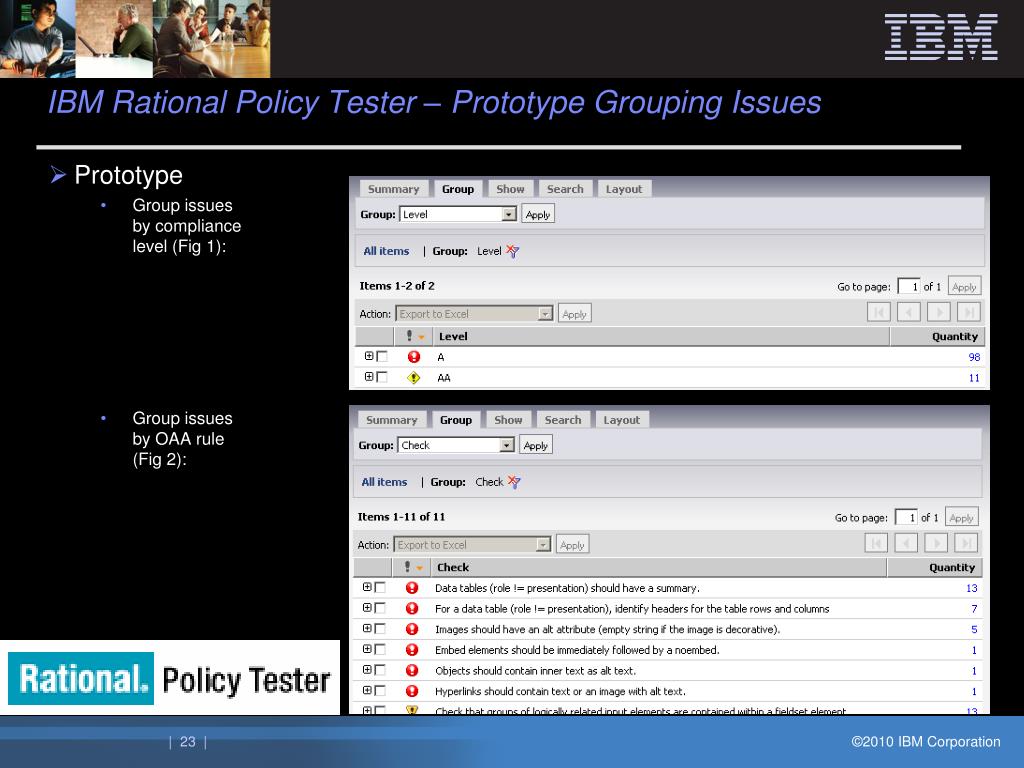Viewport: 1024px width, 768px height.
Task: Remove the Level group filter icon
Action: [513, 251]
